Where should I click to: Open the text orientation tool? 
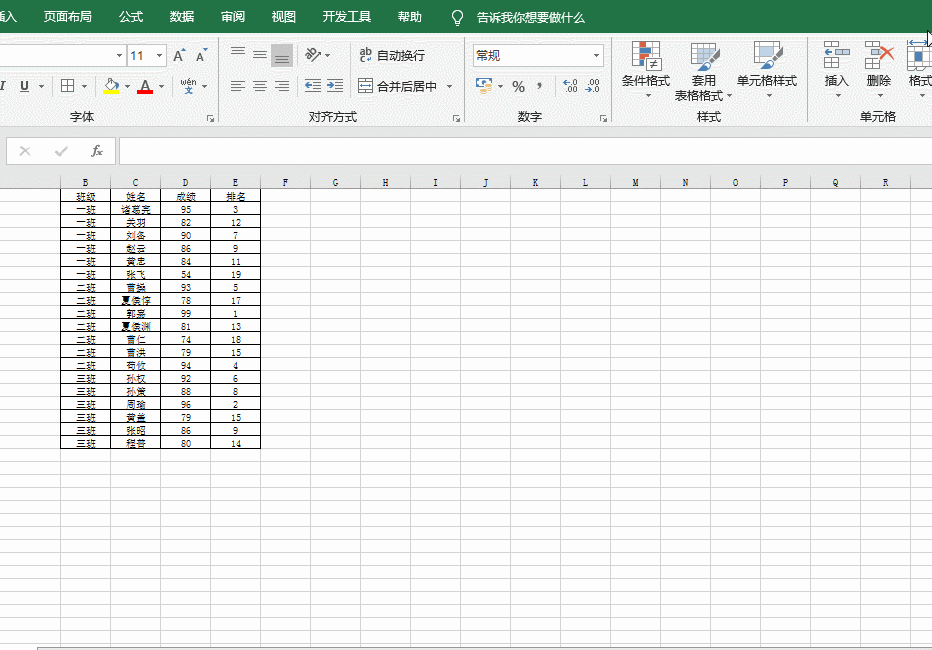click(313, 55)
